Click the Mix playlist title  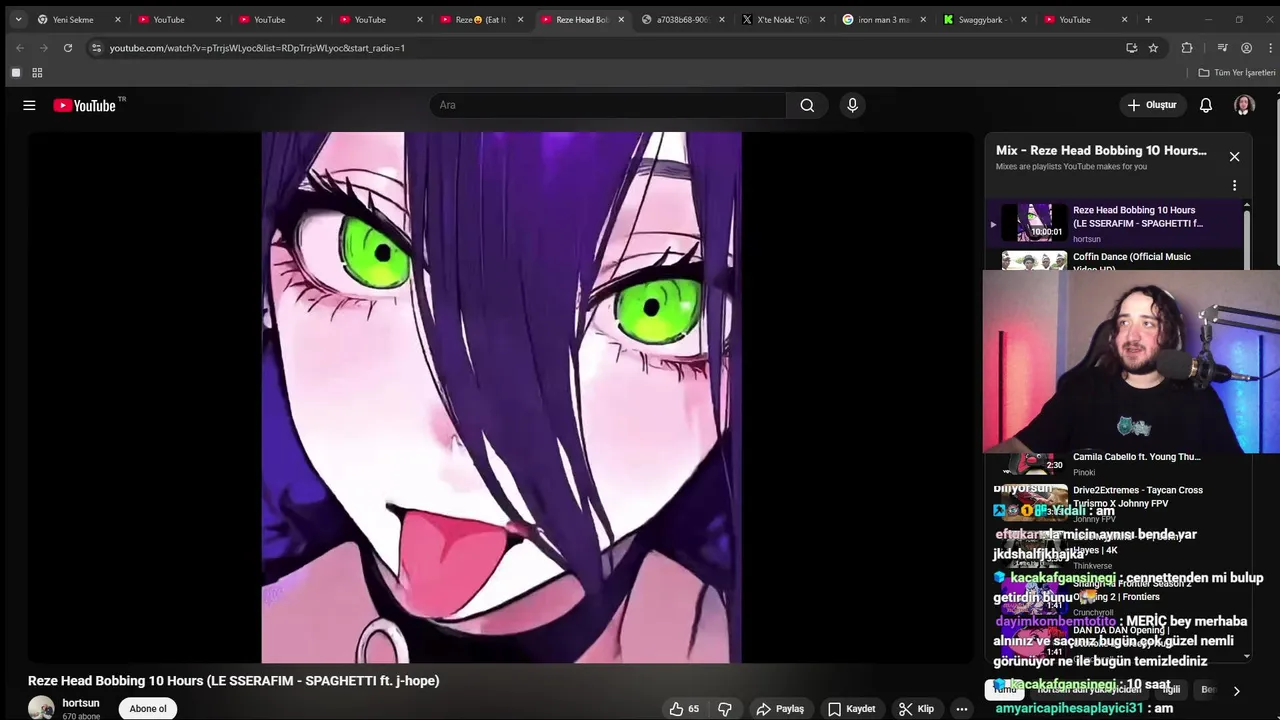[1101, 150]
